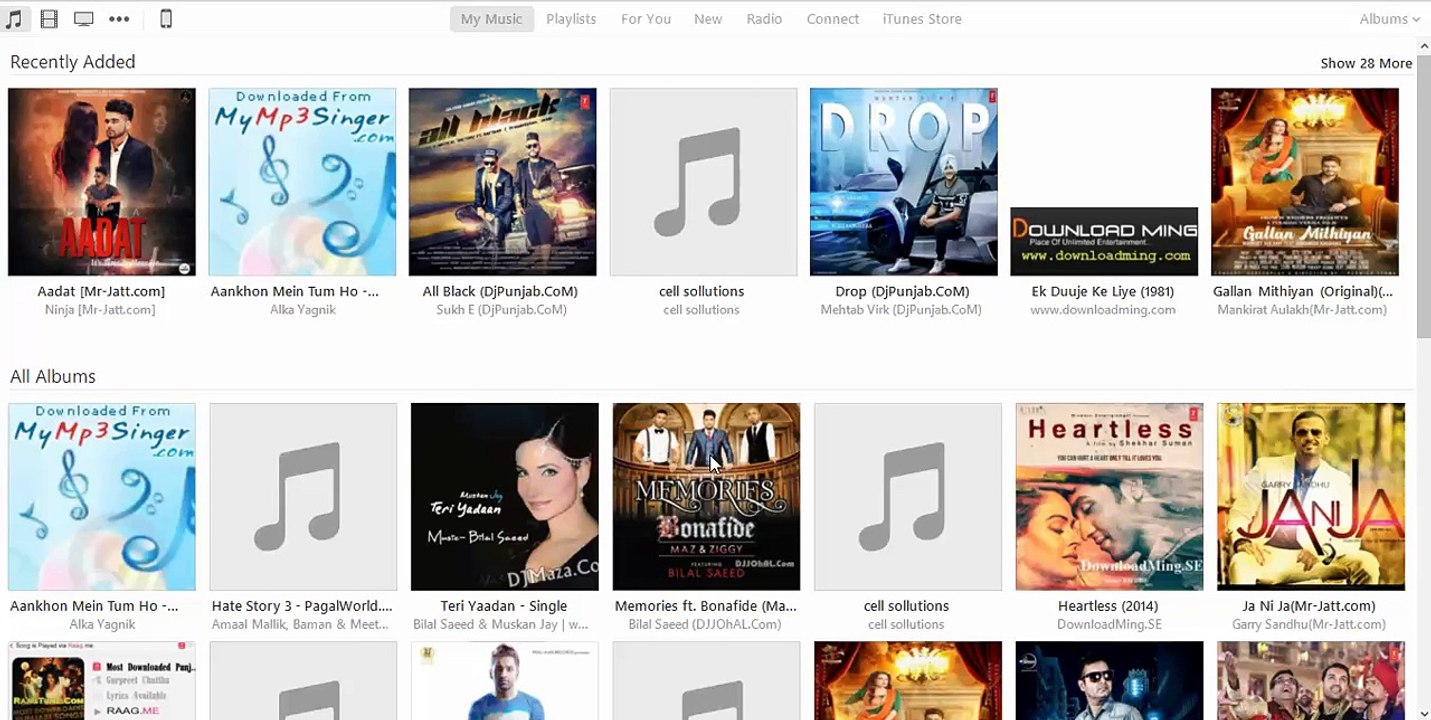Select the Heartless album artwork
This screenshot has height=720, width=1431.
coord(1109,497)
